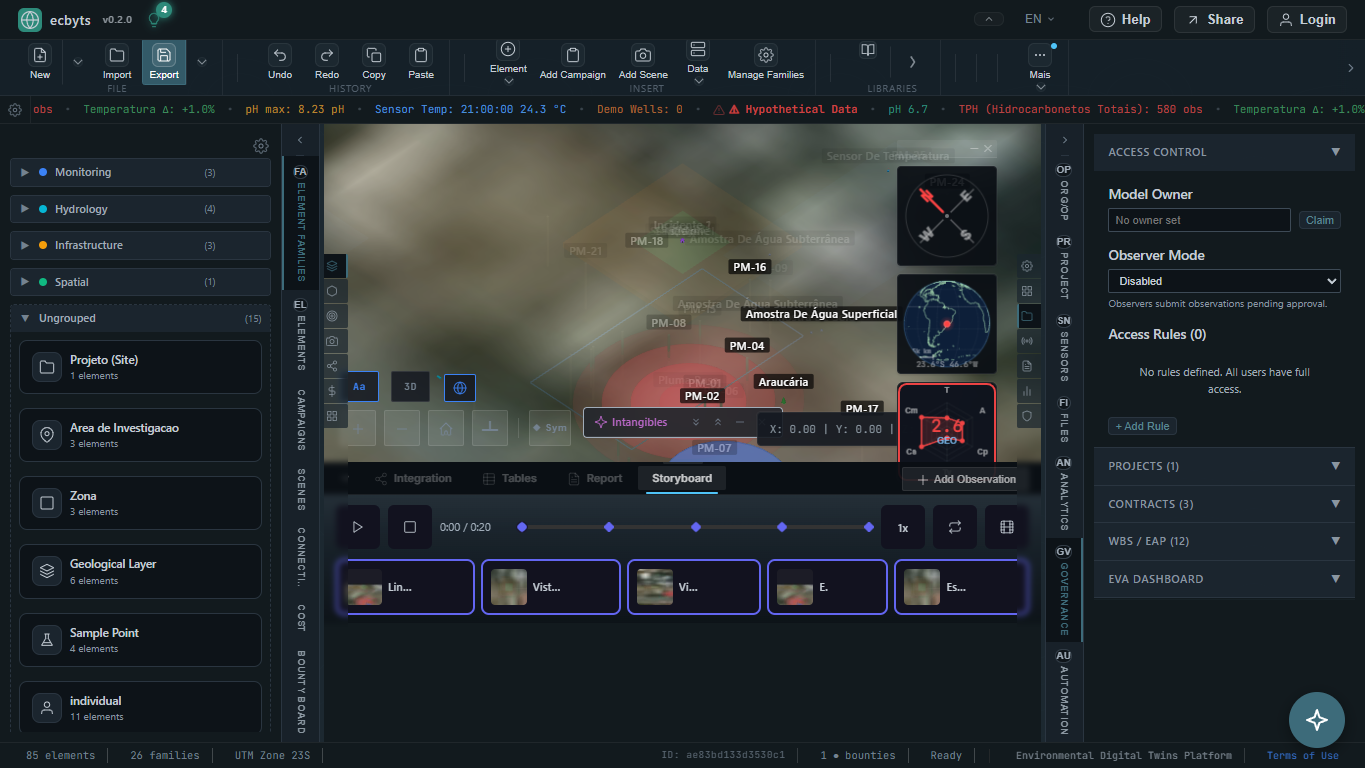The width and height of the screenshot is (1365, 768).
Task: Click the target circles icon in viewport toolbar
Action: coord(332,316)
